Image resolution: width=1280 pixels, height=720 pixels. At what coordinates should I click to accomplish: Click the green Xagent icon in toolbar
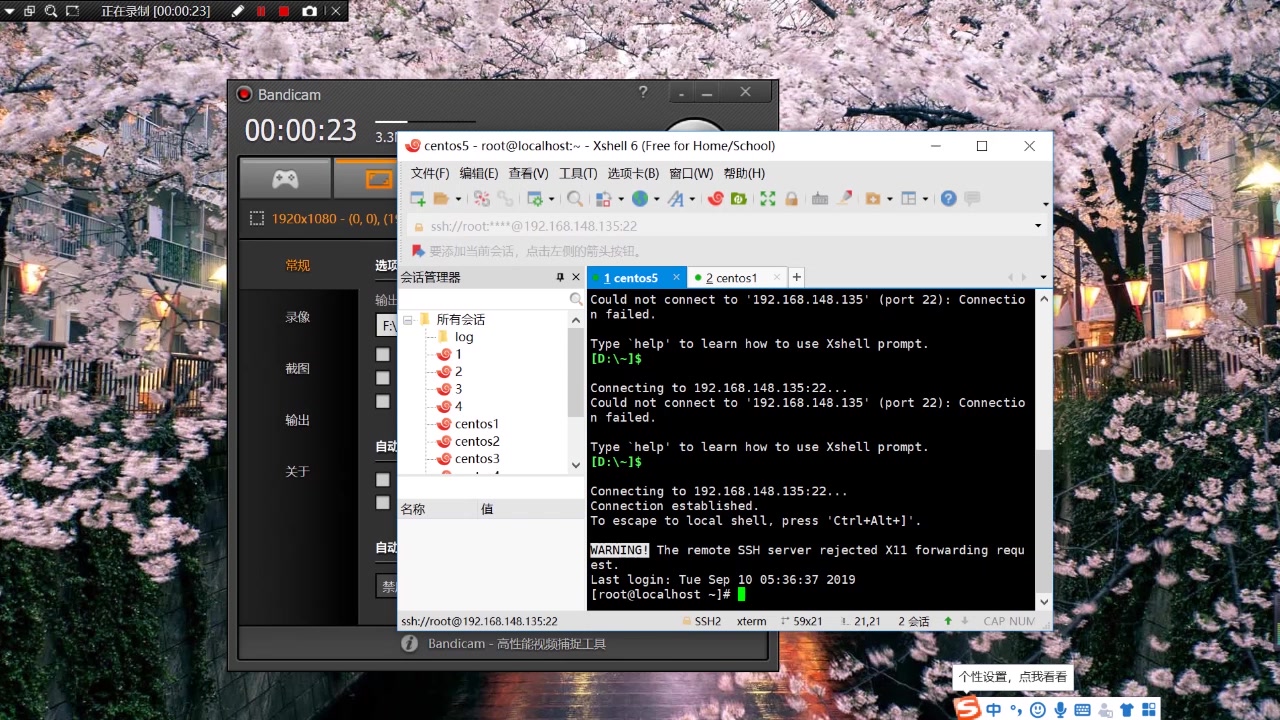pyautogui.click(x=738, y=198)
